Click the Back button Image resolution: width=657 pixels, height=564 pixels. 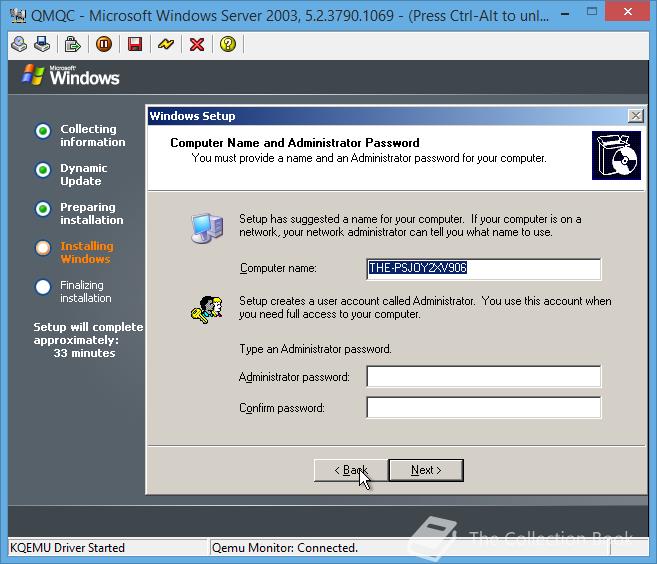(351, 470)
